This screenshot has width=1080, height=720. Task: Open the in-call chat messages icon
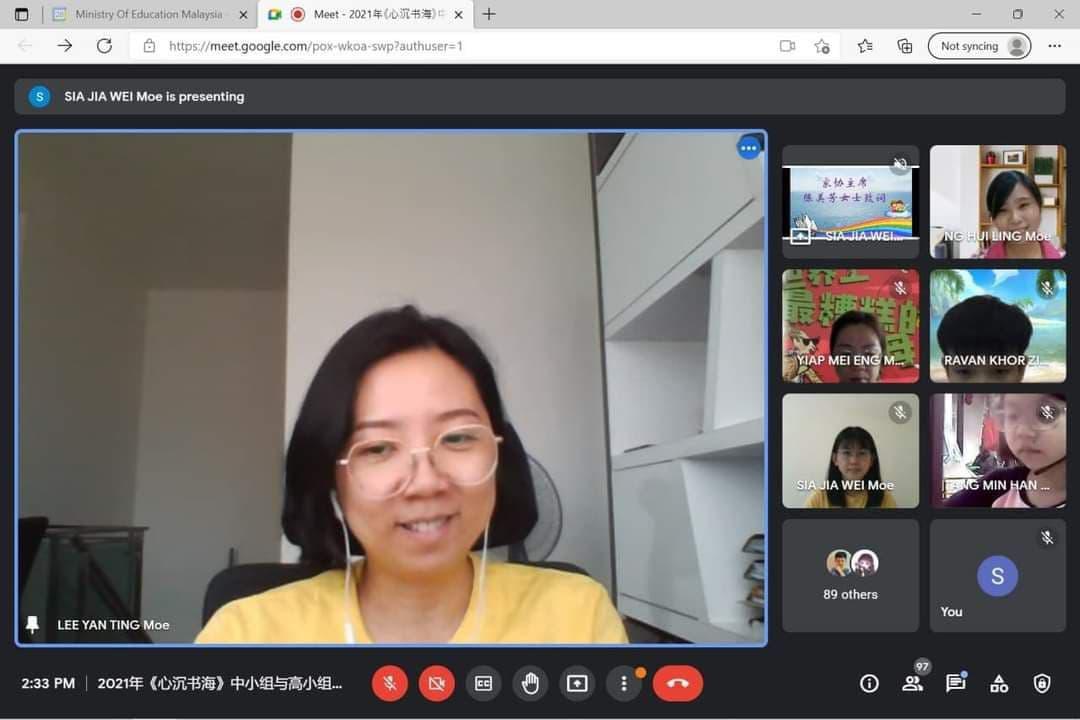[955, 683]
